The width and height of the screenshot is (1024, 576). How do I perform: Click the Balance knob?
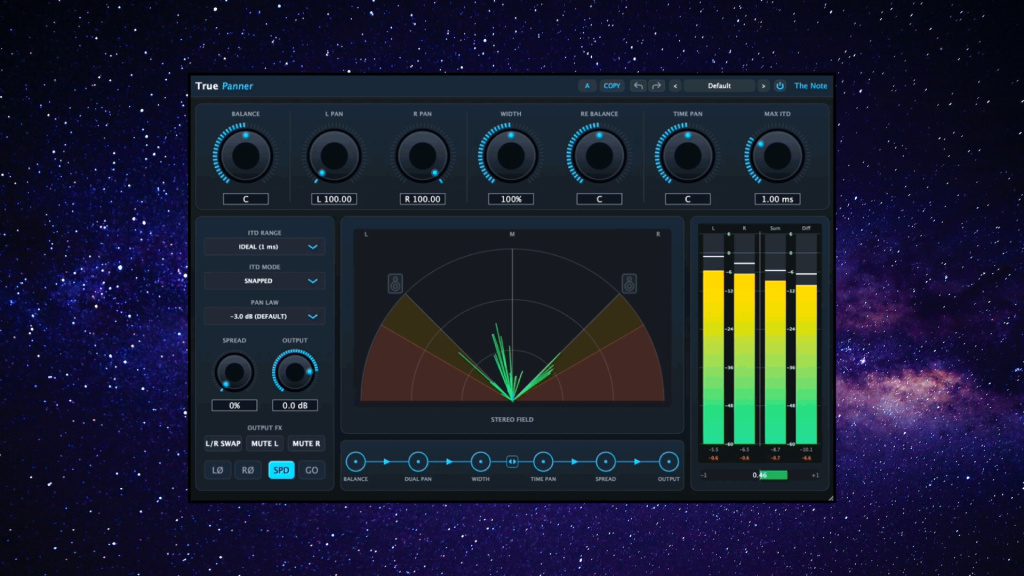pyautogui.click(x=246, y=156)
